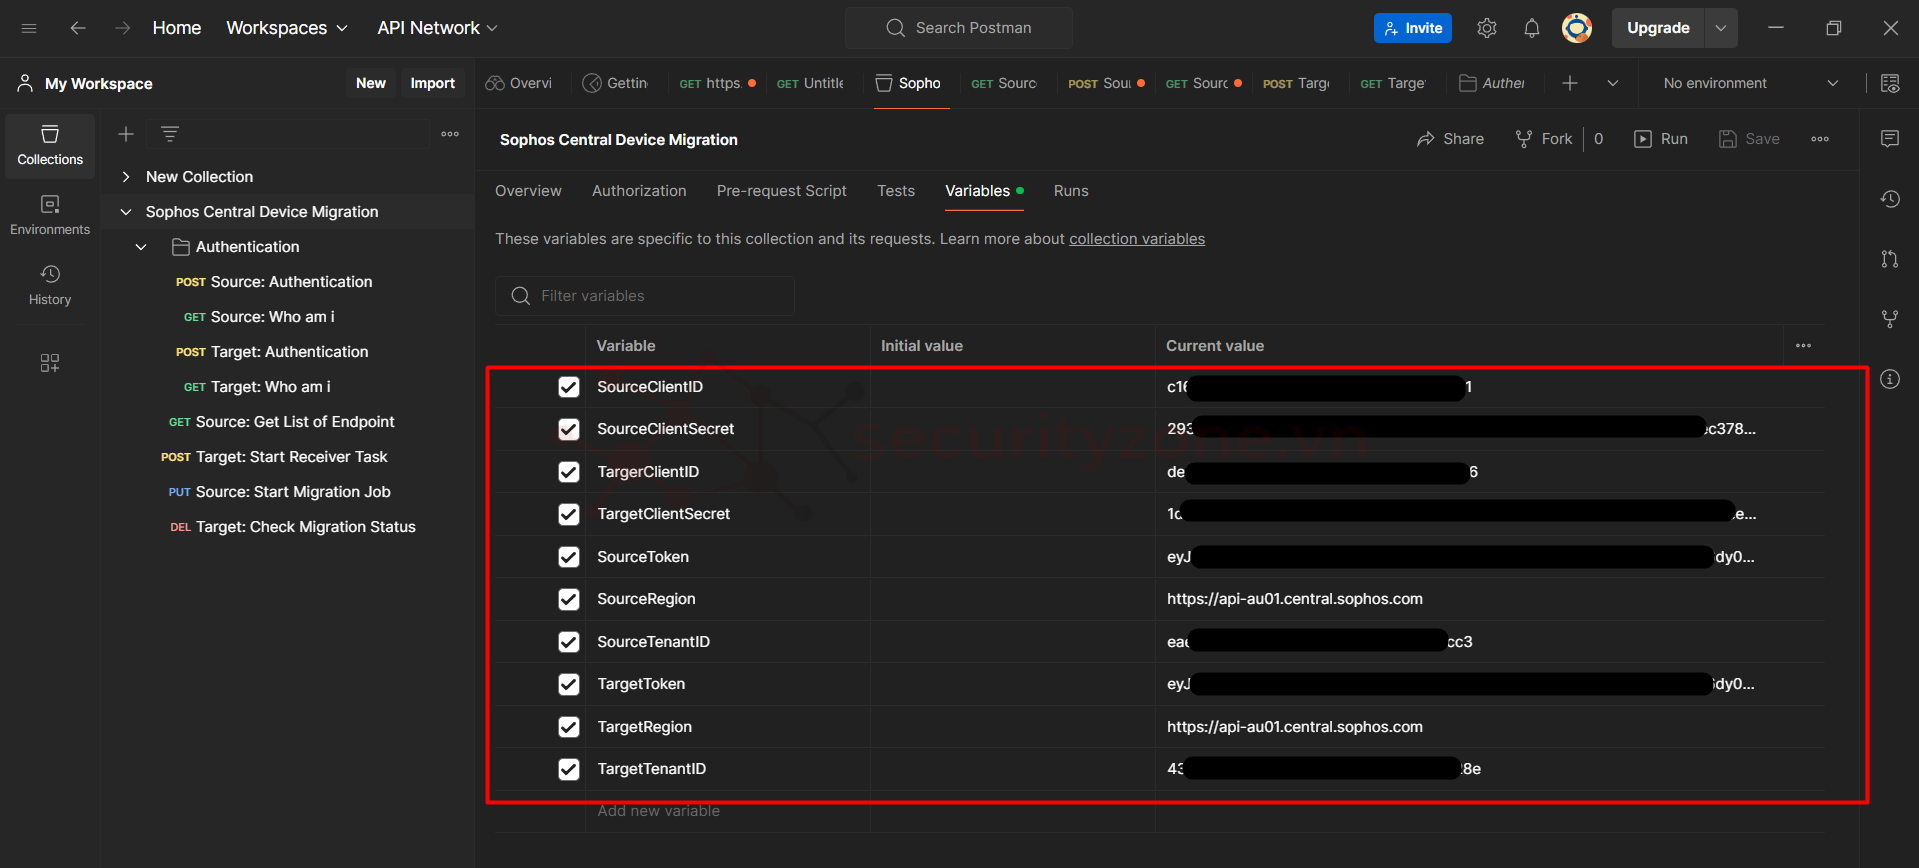
Task: Switch to the Overview tab
Action: pos(528,191)
